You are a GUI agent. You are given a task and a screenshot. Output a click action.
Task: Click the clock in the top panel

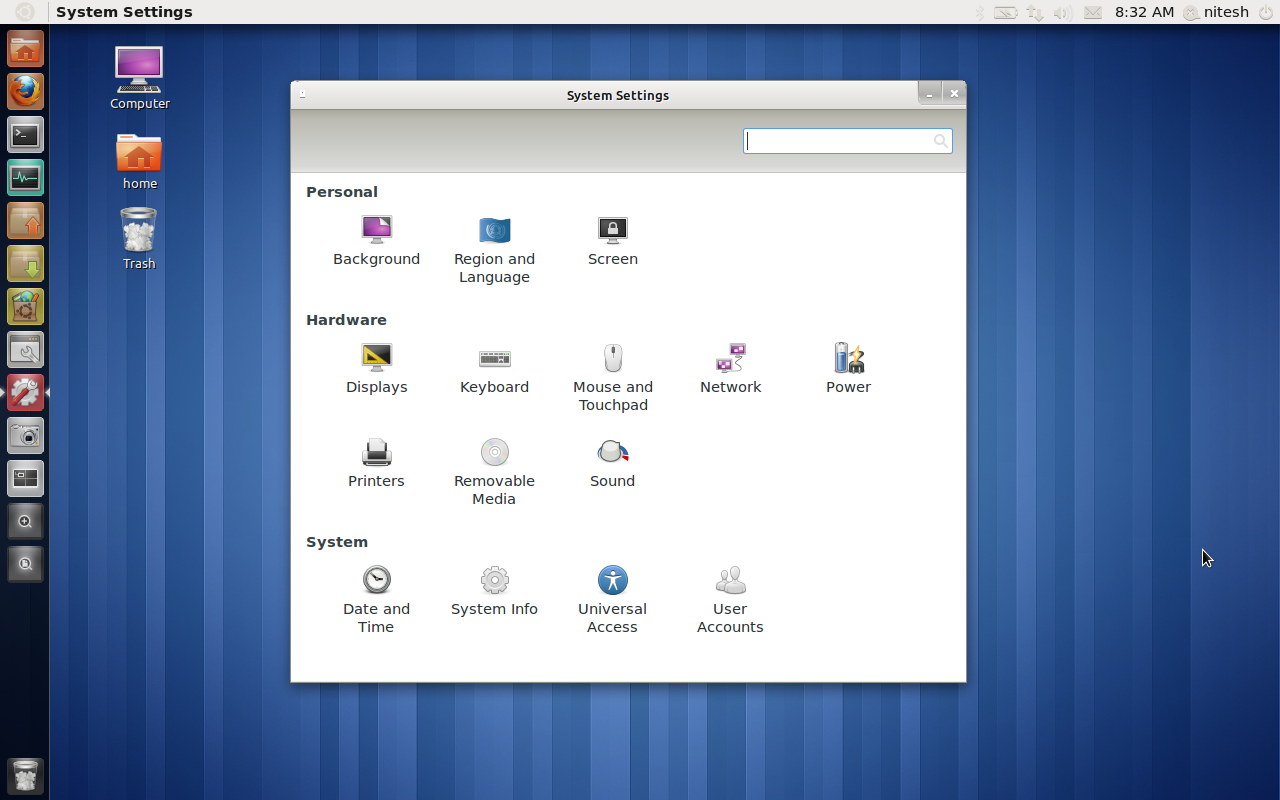(1144, 12)
